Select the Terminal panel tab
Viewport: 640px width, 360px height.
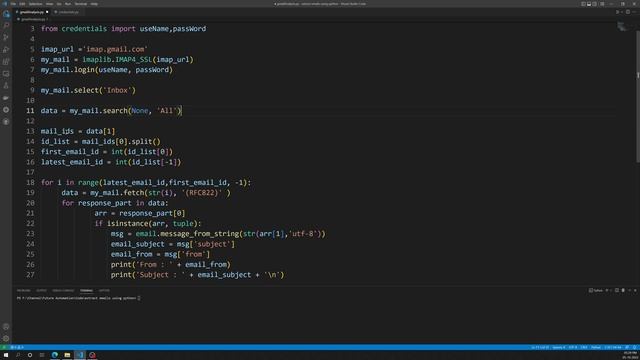[86, 291]
